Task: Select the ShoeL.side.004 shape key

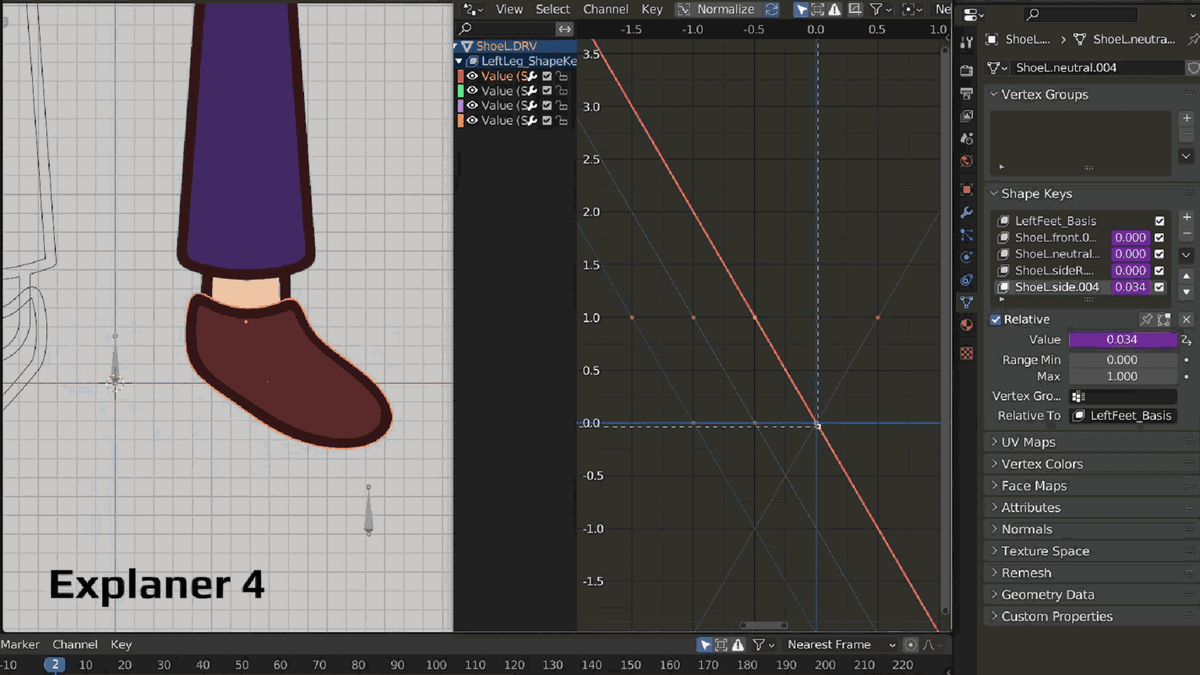Action: 1056,287
